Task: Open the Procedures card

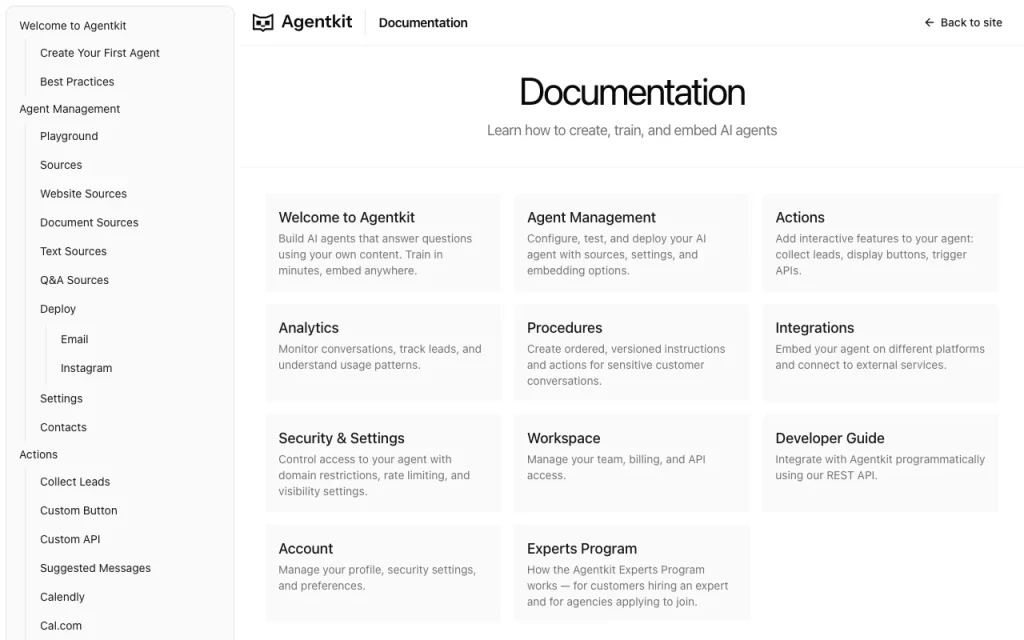Action: (632, 353)
